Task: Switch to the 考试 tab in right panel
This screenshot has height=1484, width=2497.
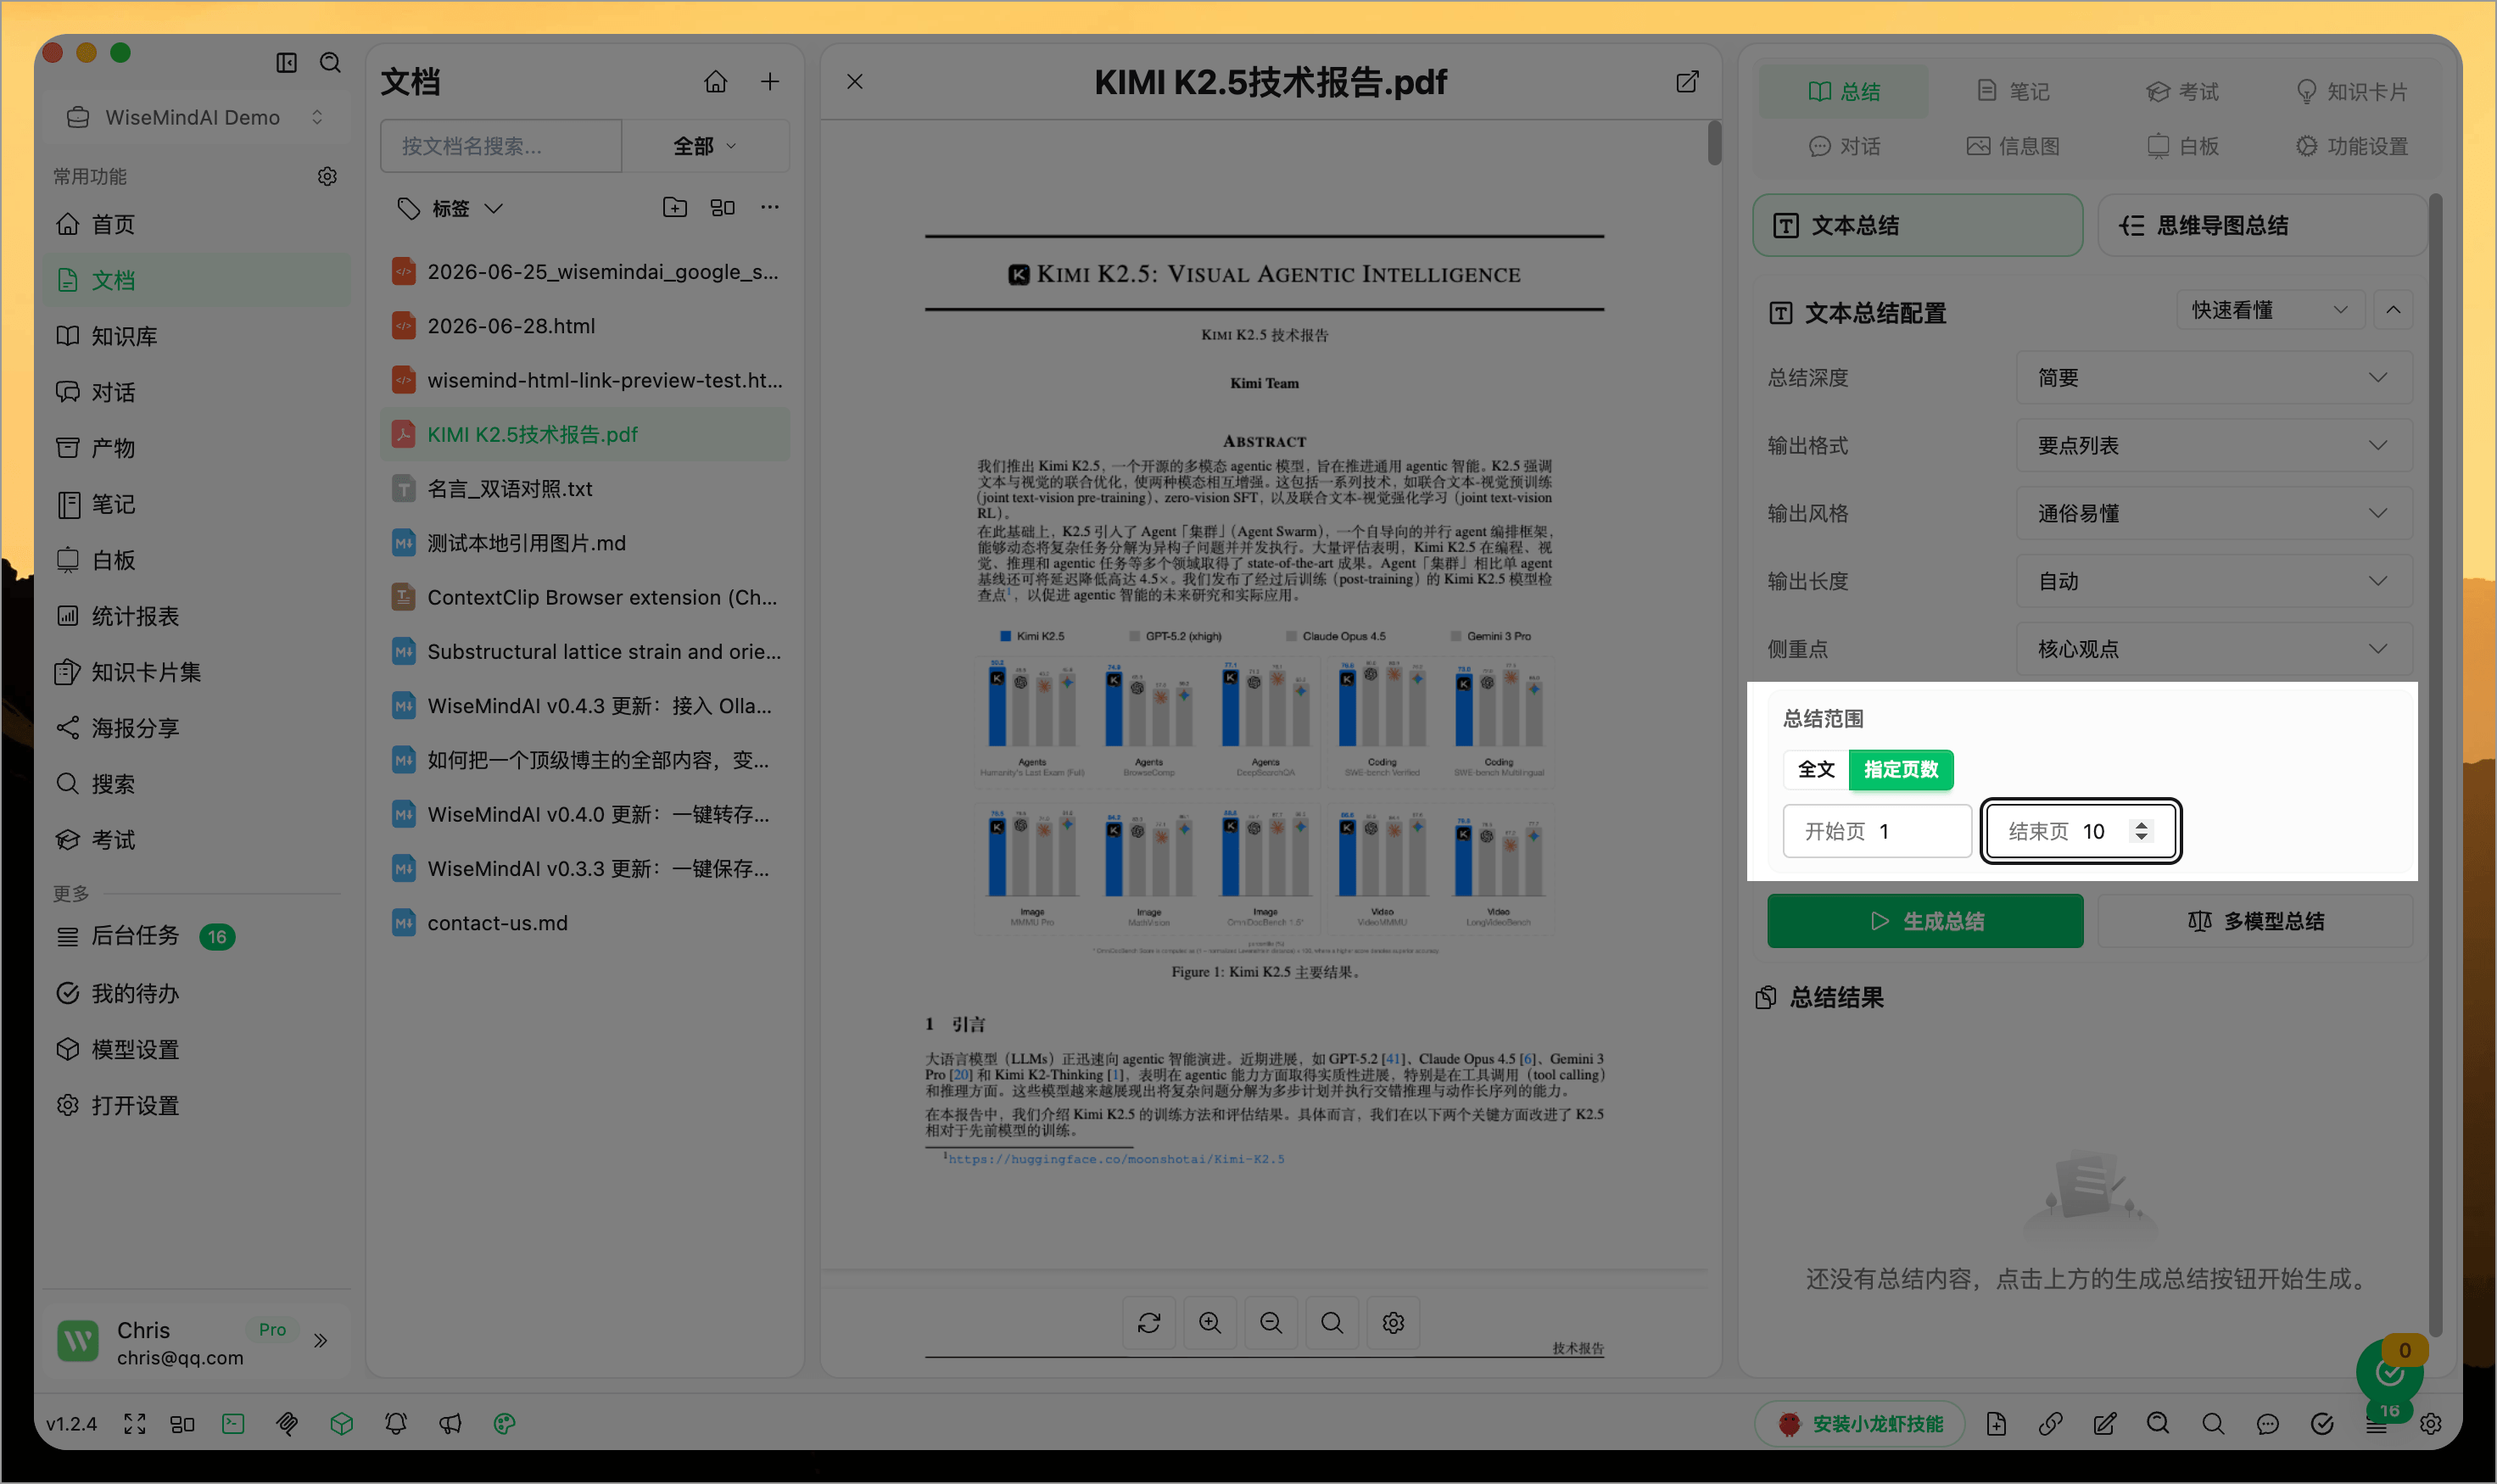Action: point(2182,92)
